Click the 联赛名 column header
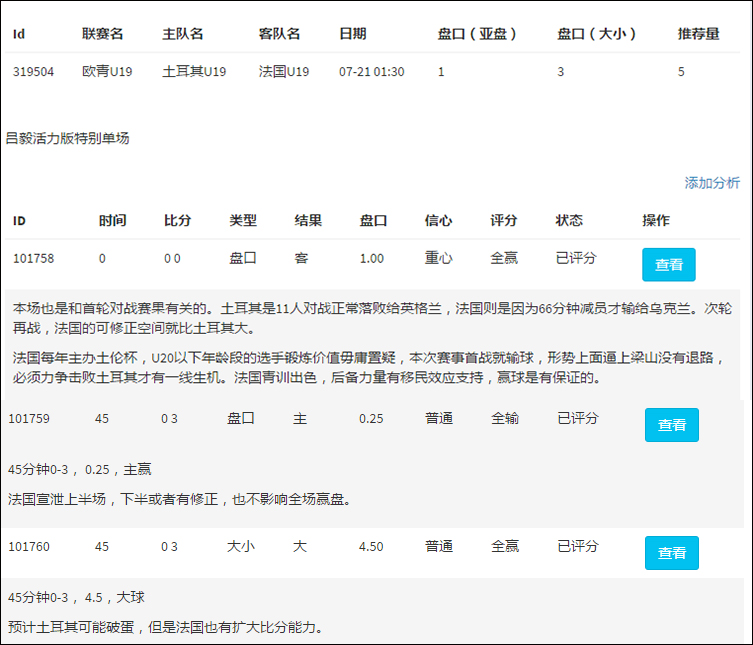This screenshot has width=753, height=645. click(x=102, y=34)
